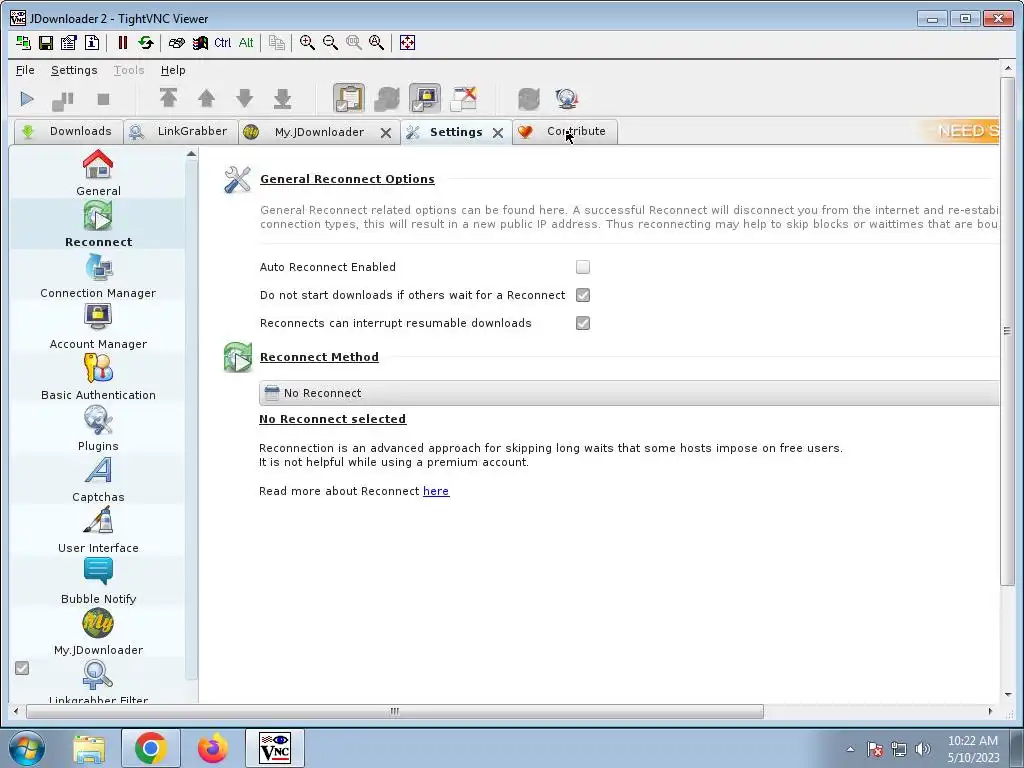
Task: Open Account Manager settings
Action: [98, 326]
